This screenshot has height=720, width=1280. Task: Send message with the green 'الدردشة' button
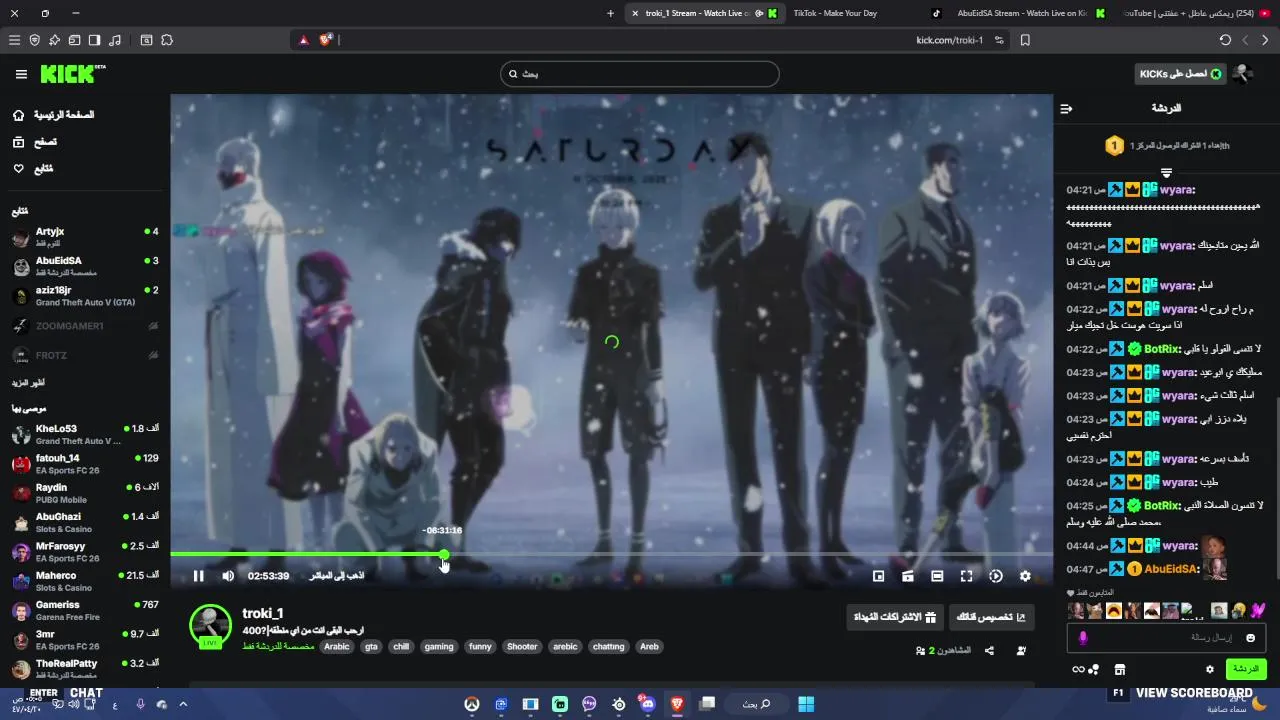pos(1246,669)
